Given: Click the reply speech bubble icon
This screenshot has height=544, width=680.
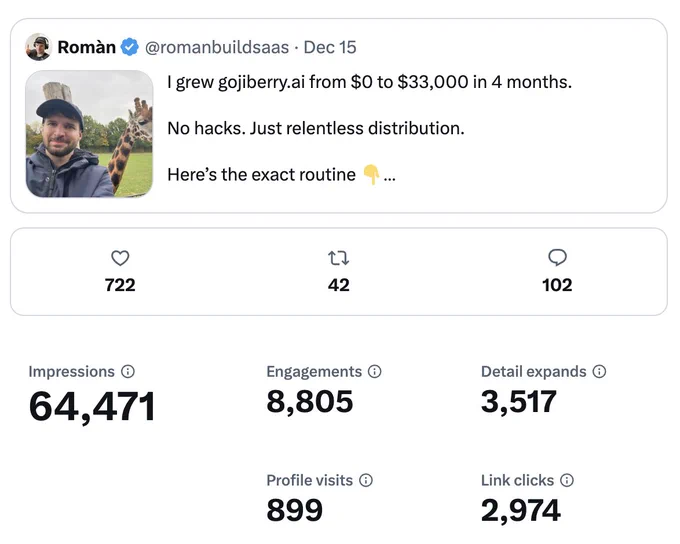Looking at the screenshot, I should tap(557, 258).
